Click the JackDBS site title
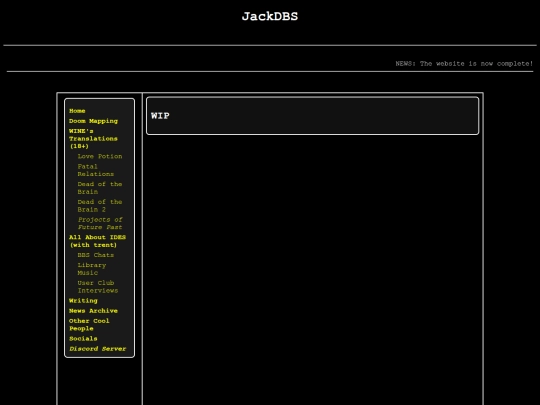The image size is (540, 405). pyautogui.click(x=270, y=16)
